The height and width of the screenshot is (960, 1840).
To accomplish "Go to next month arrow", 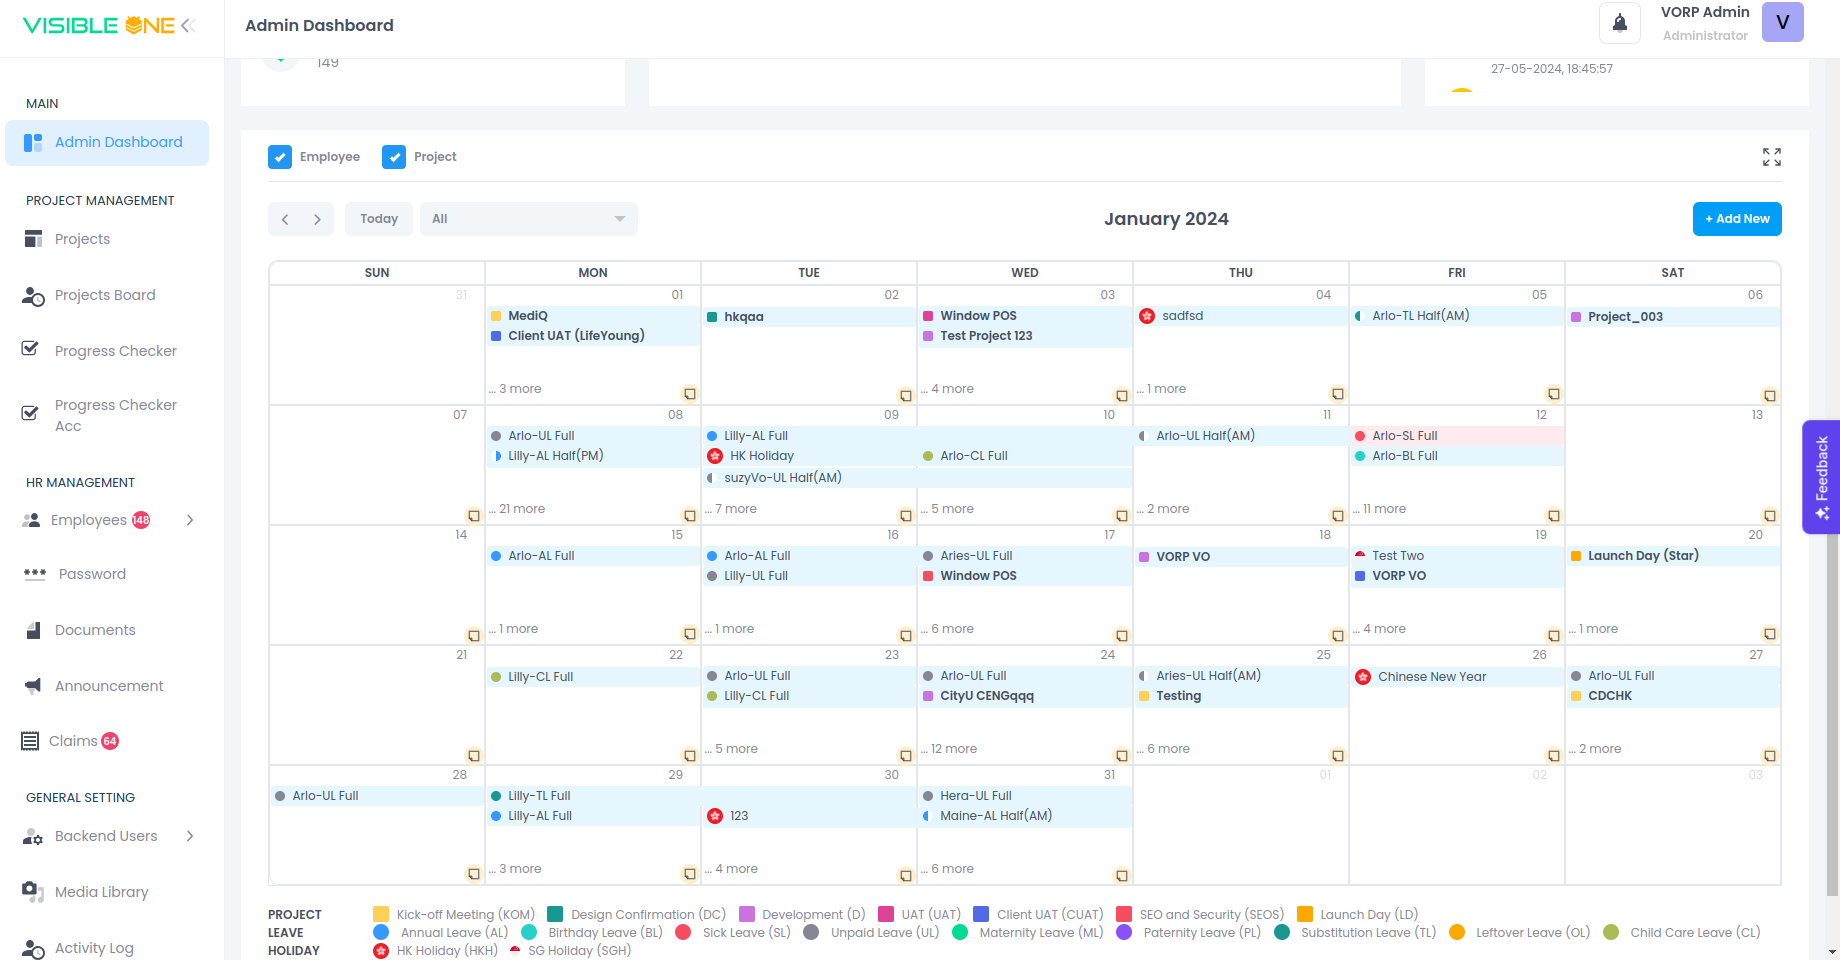I will tap(317, 219).
